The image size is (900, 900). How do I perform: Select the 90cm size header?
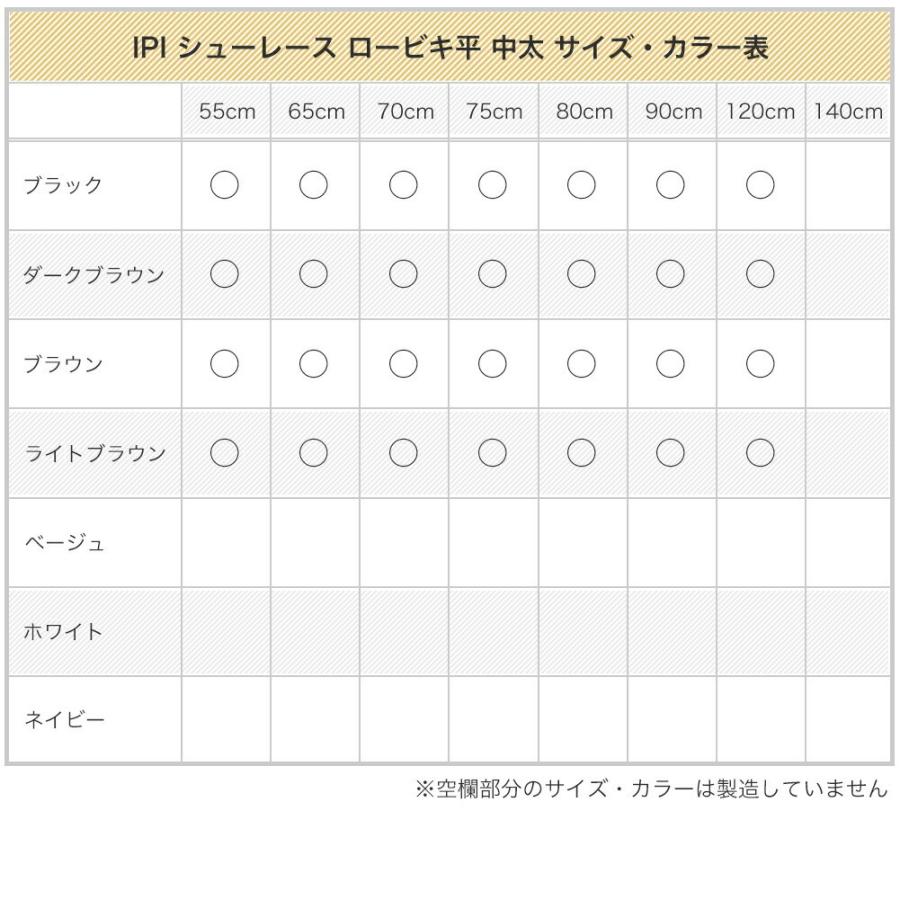pyautogui.click(x=673, y=111)
